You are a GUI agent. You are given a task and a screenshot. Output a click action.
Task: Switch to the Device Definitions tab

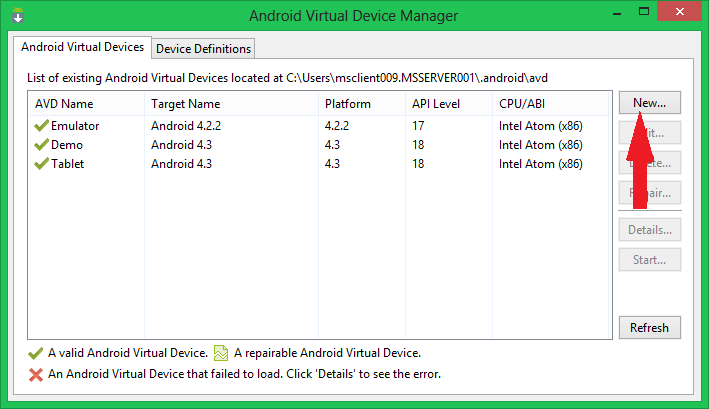(x=204, y=48)
